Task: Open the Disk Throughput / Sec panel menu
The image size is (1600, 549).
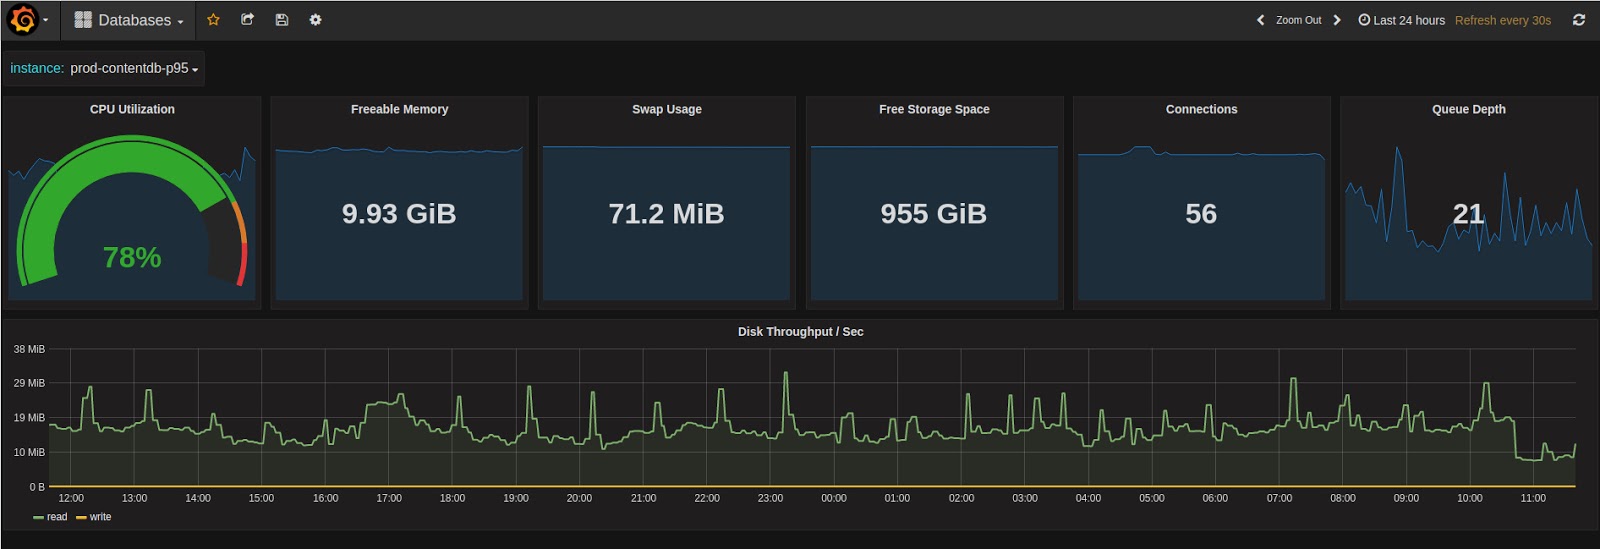Action: 800,332
